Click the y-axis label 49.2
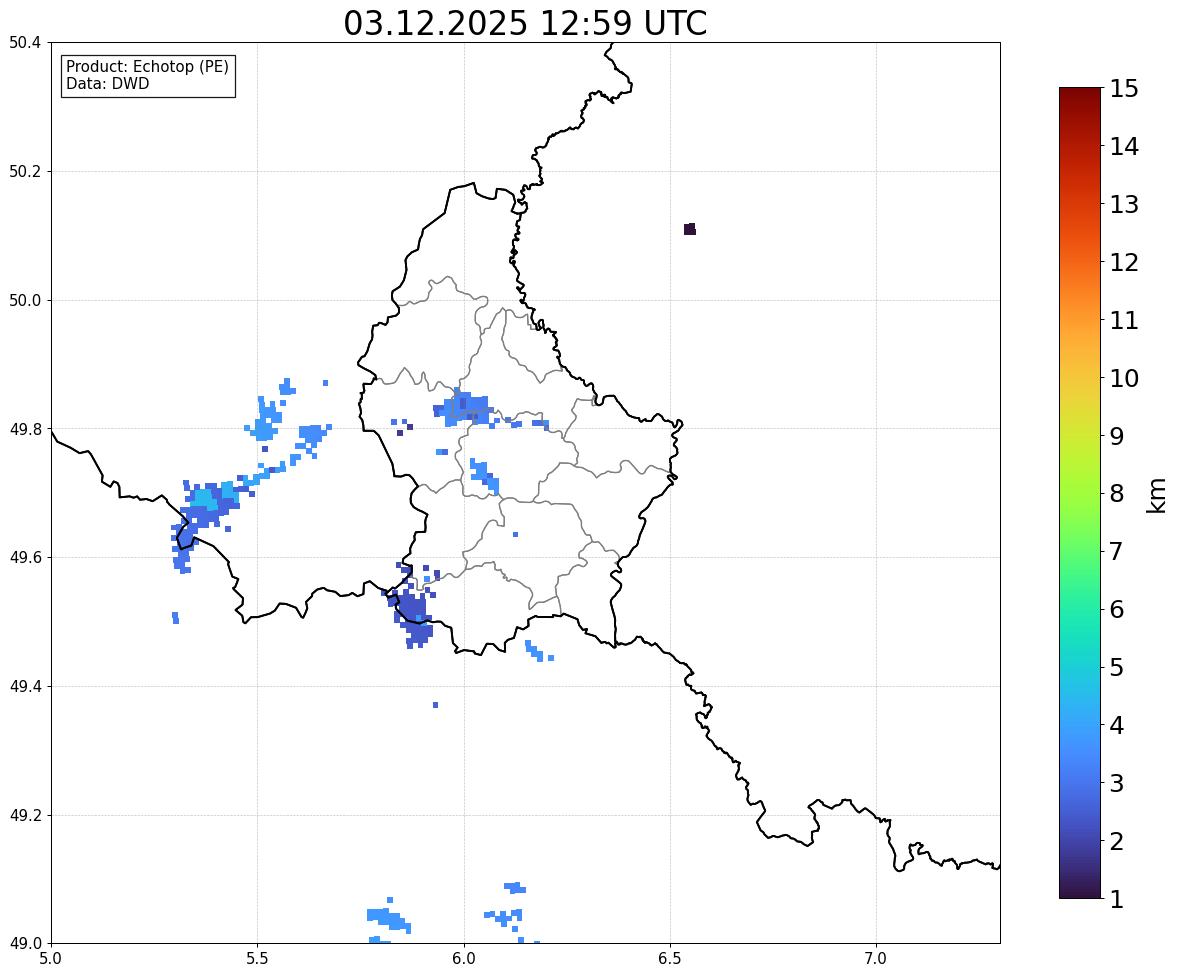The width and height of the screenshot is (1178, 976). point(25,815)
